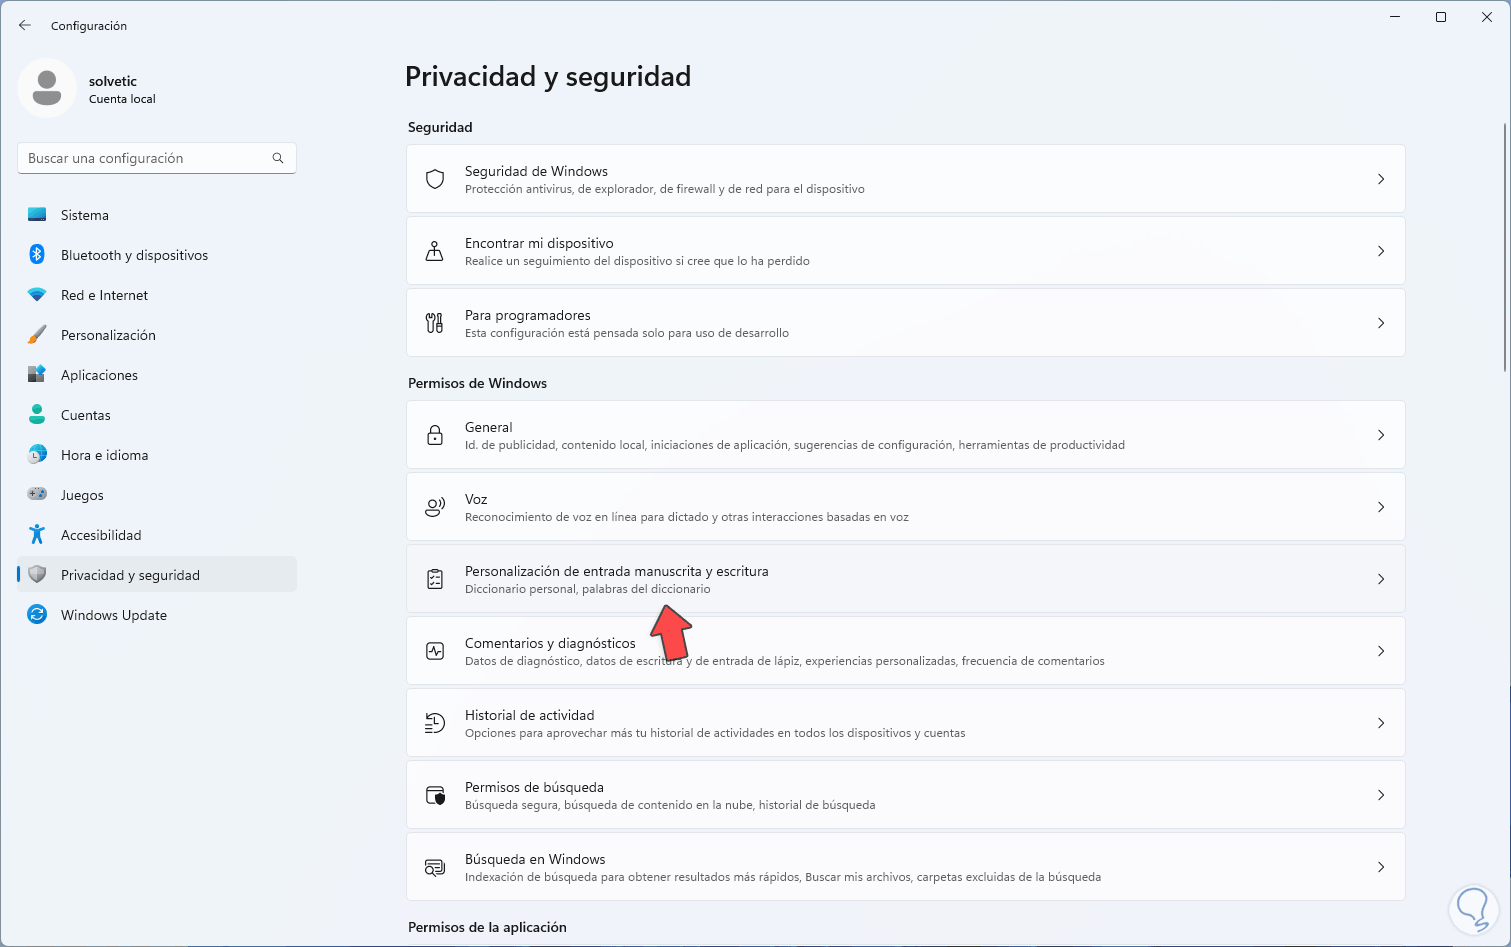1511x947 pixels.
Task: Click the Historial de actividad icon
Action: point(435,723)
